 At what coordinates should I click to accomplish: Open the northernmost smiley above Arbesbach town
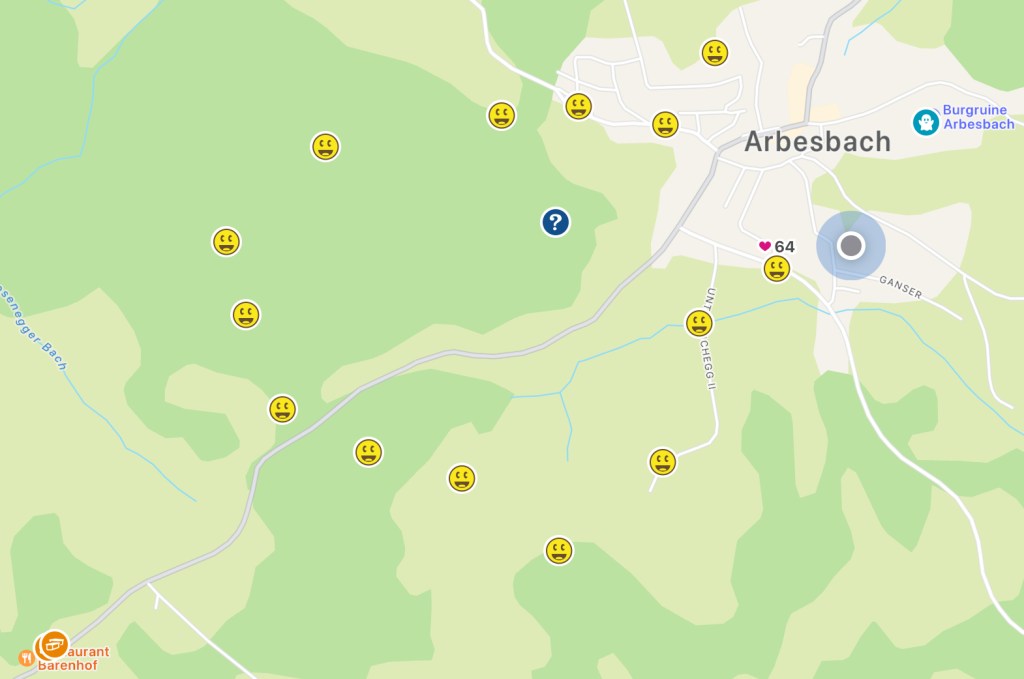(714, 53)
